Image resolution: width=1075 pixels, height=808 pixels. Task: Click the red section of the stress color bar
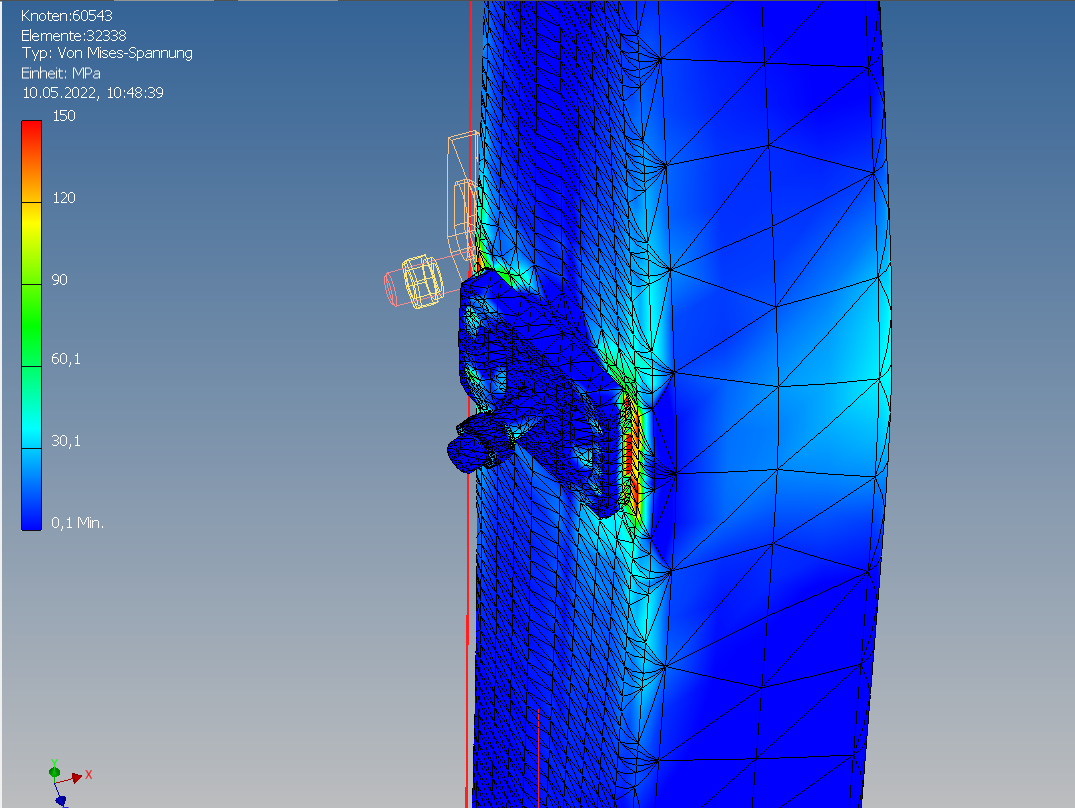[32, 140]
